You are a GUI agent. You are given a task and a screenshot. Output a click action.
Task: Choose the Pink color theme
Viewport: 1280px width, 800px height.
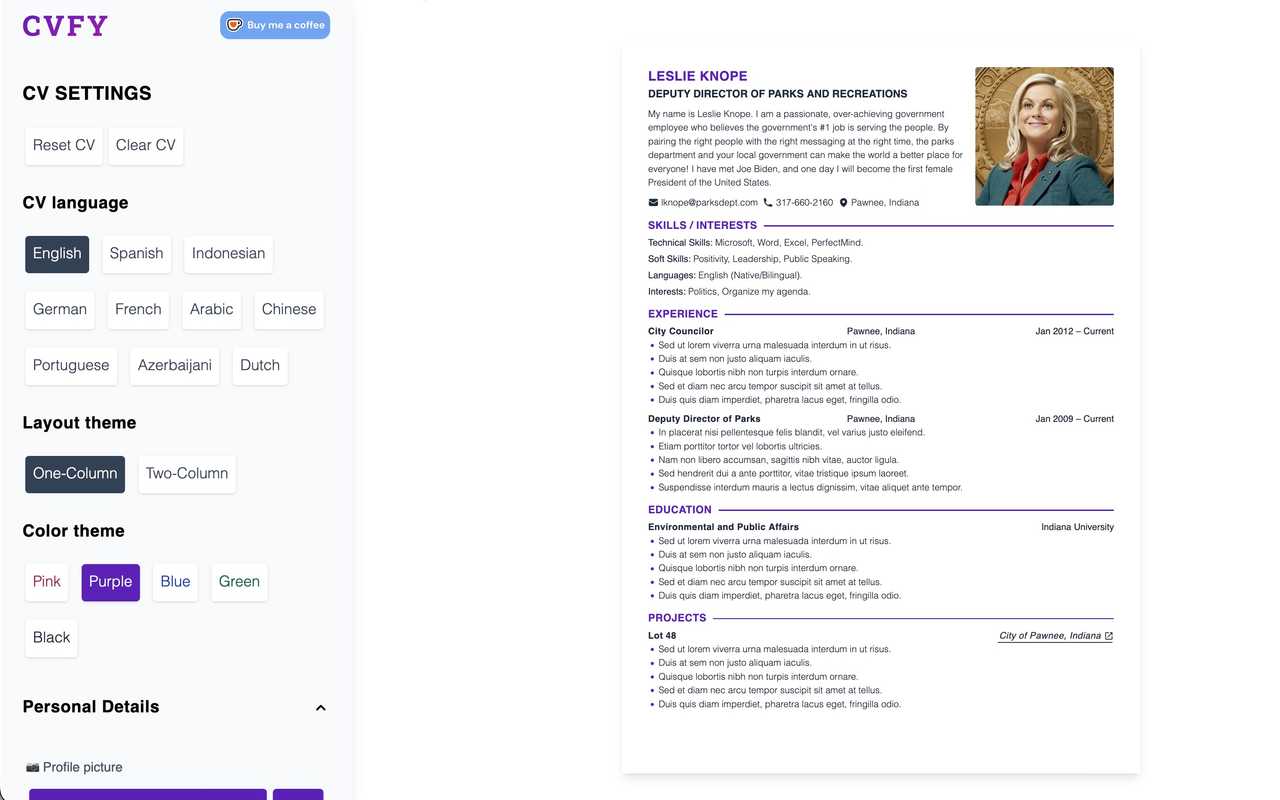coord(47,582)
